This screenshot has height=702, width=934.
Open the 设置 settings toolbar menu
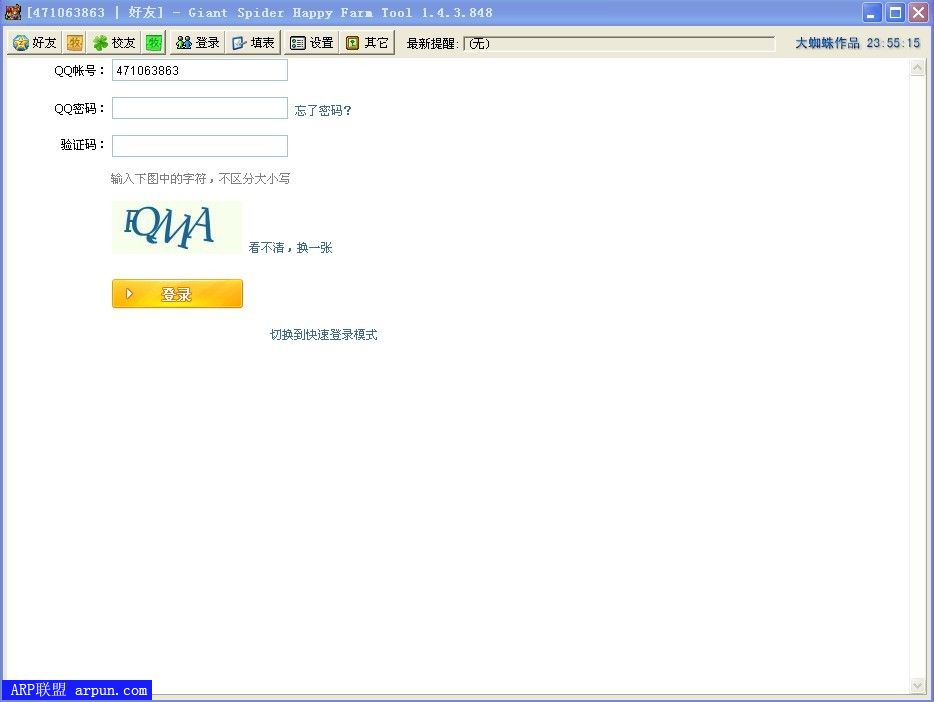tap(312, 43)
